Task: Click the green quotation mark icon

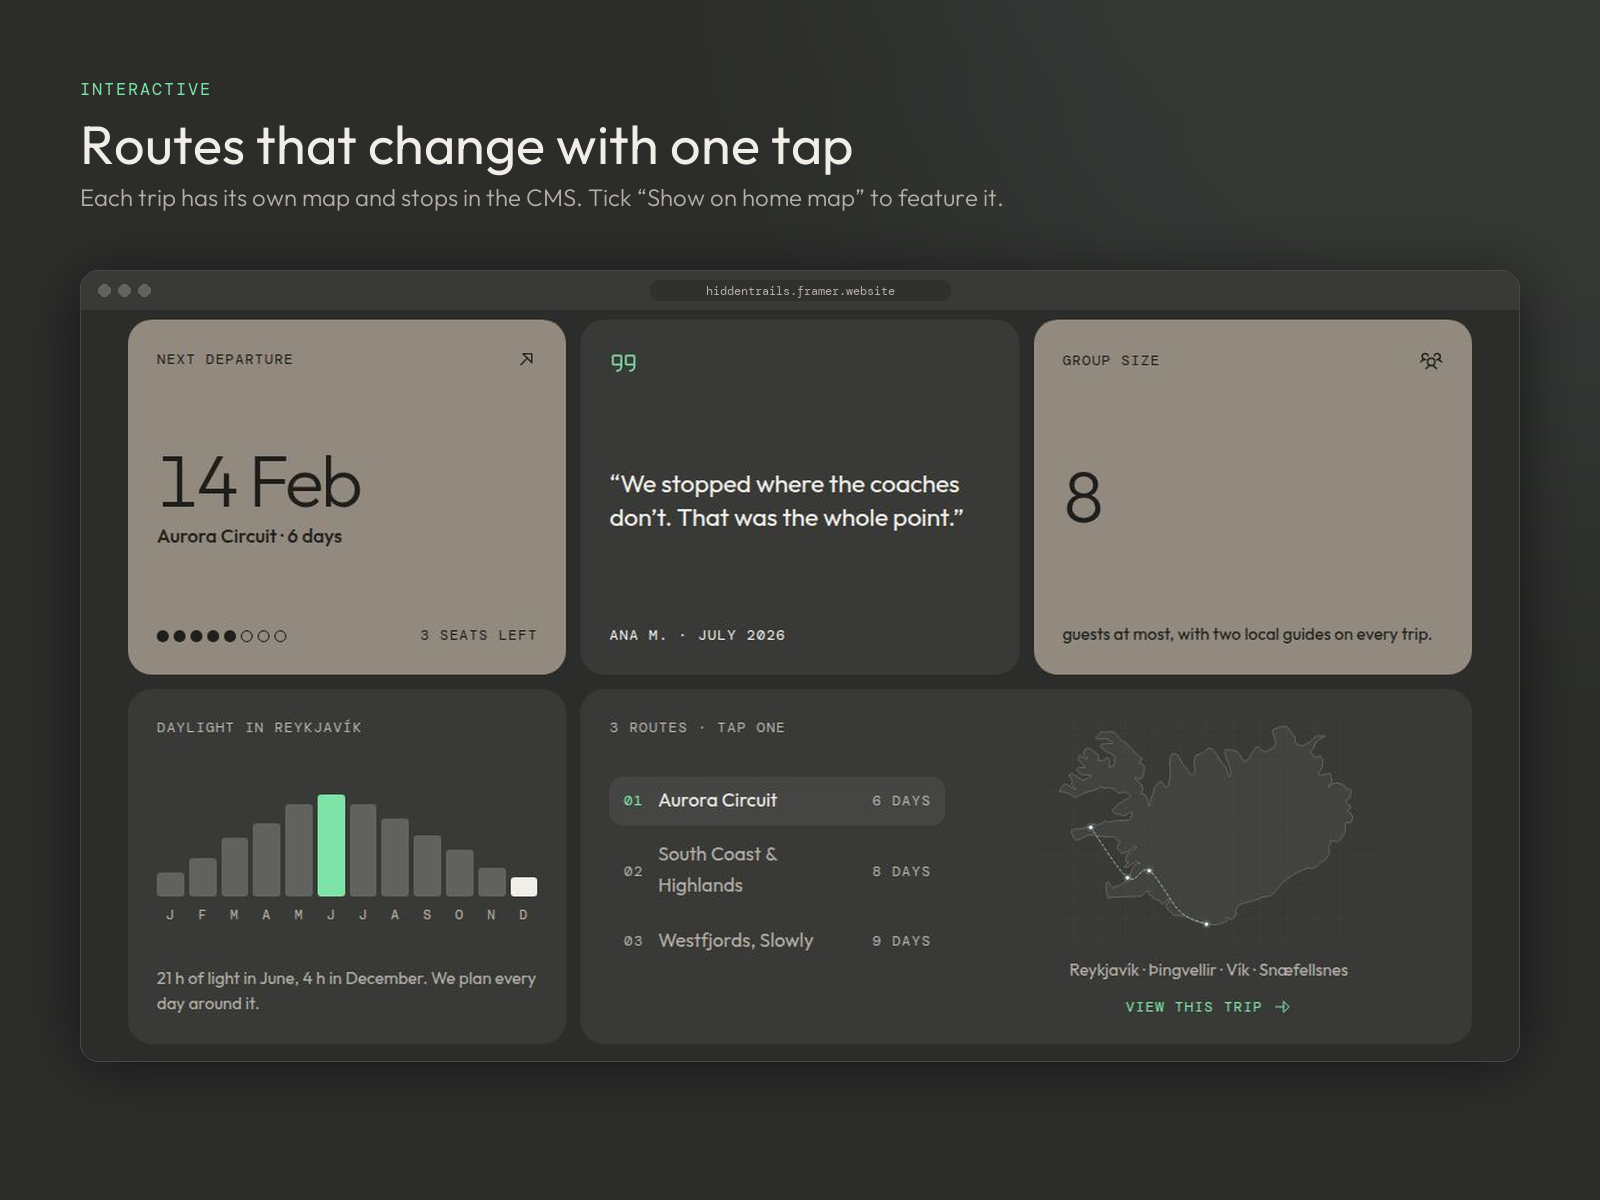Action: coord(623,362)
